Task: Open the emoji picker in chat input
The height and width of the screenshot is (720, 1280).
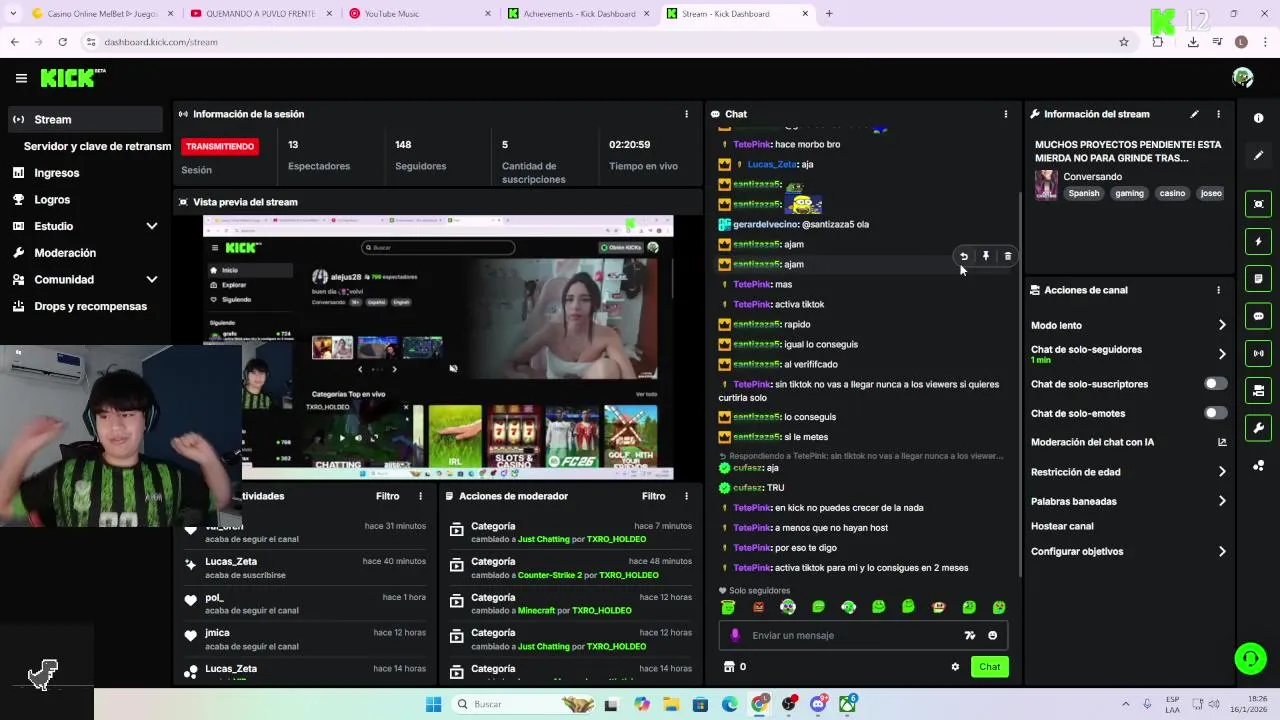Action: (x=992, y=635)
